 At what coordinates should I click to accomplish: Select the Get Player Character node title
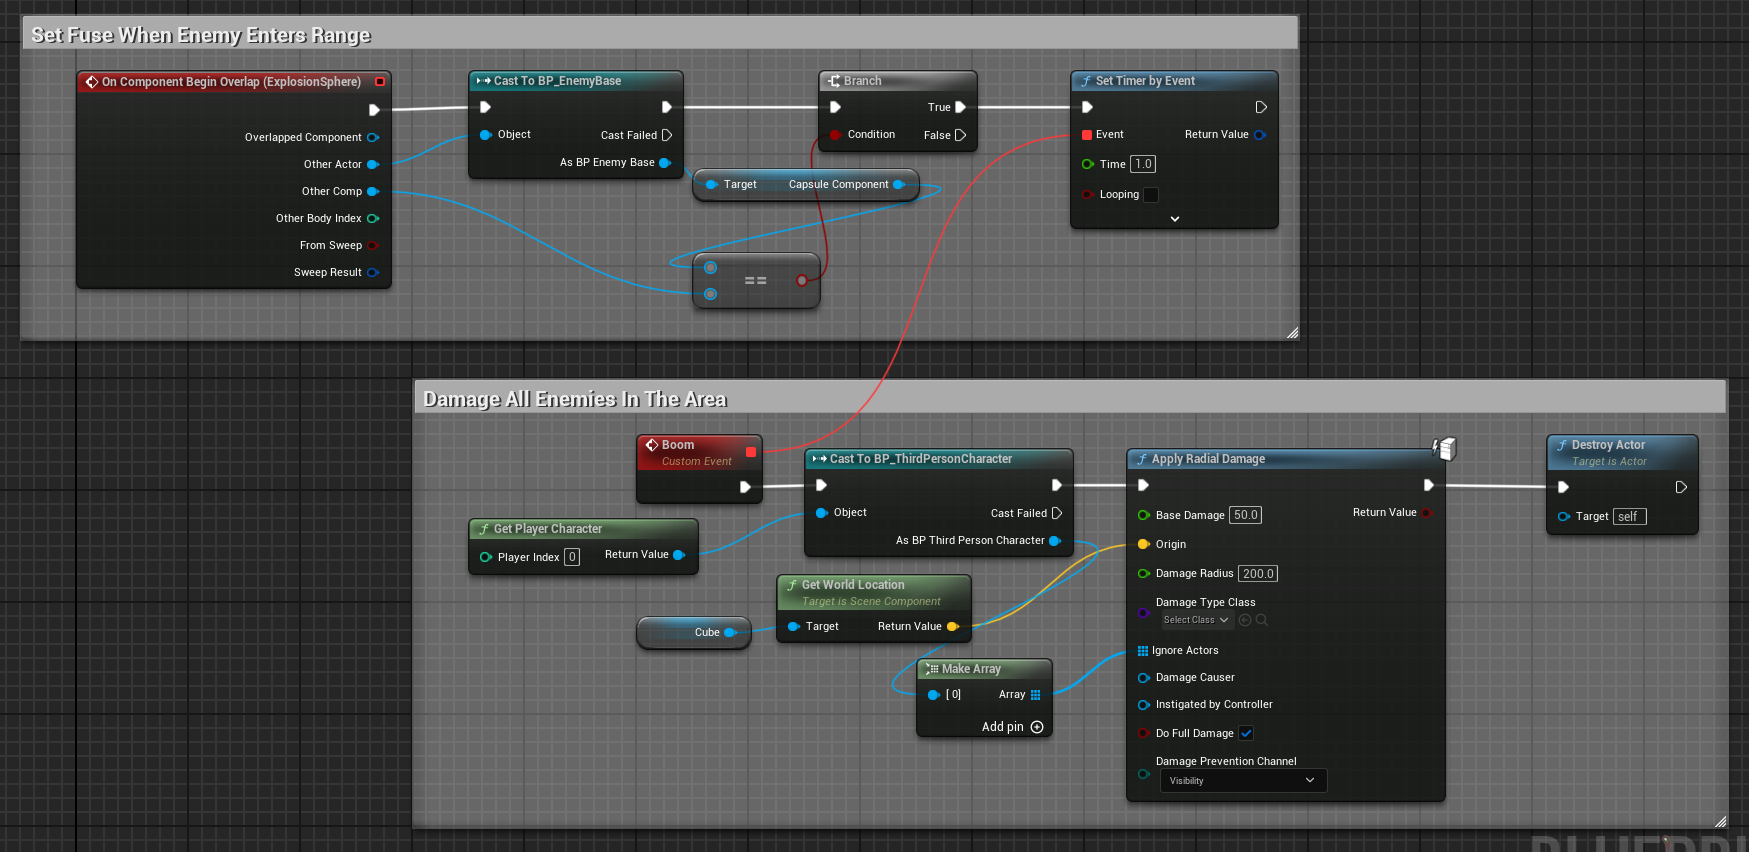point(548,529)
